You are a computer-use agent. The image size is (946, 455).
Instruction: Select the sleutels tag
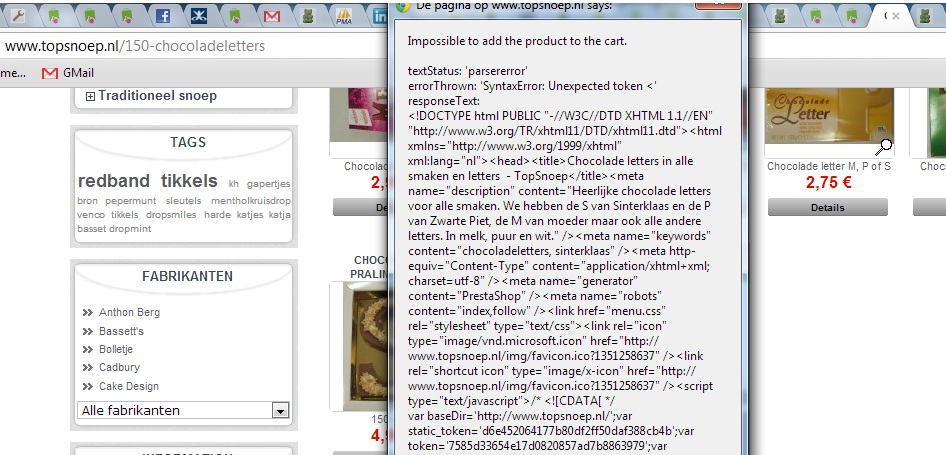click(183, 200)
